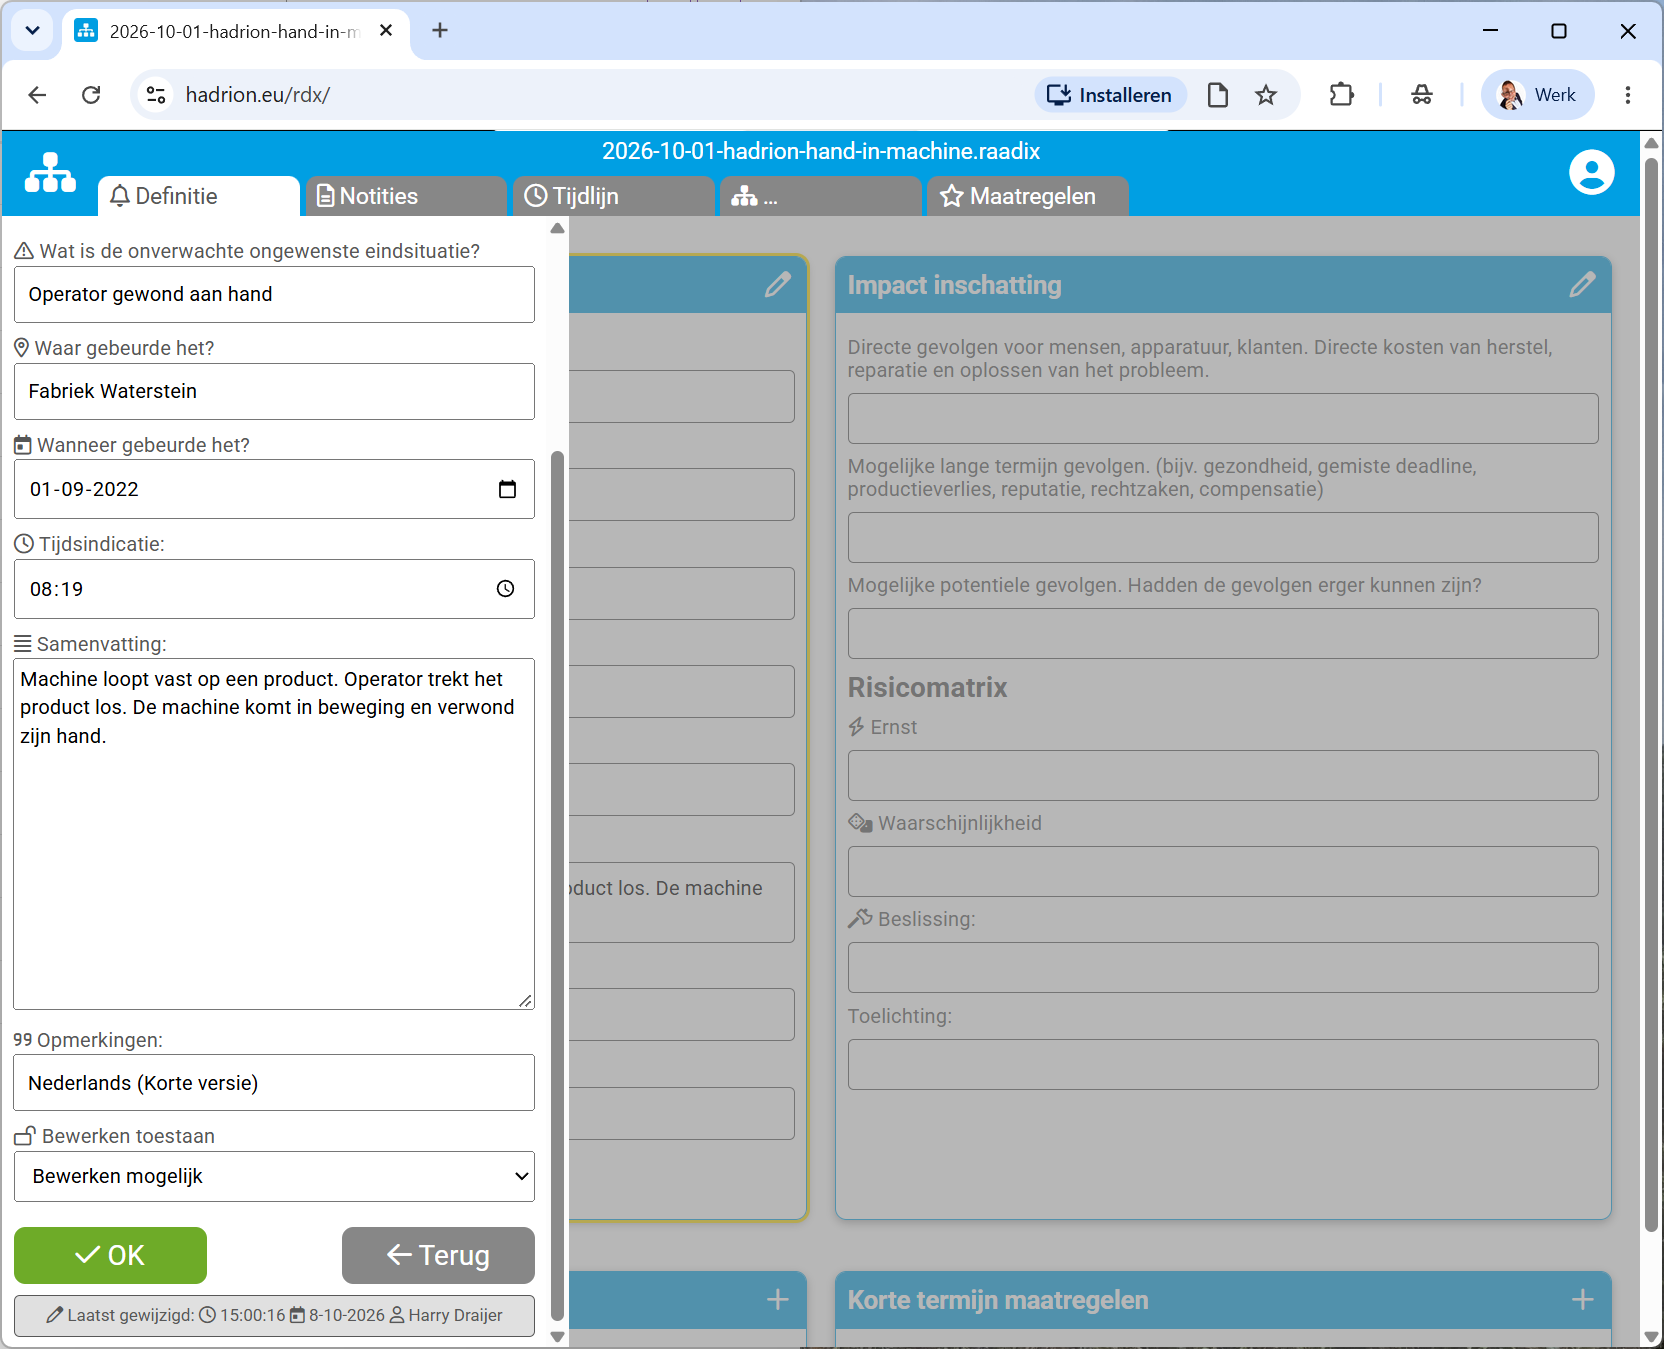Click the Opmerkingen input field
Viewport: 1664px width, 1349px height.
coord(274,1082)
